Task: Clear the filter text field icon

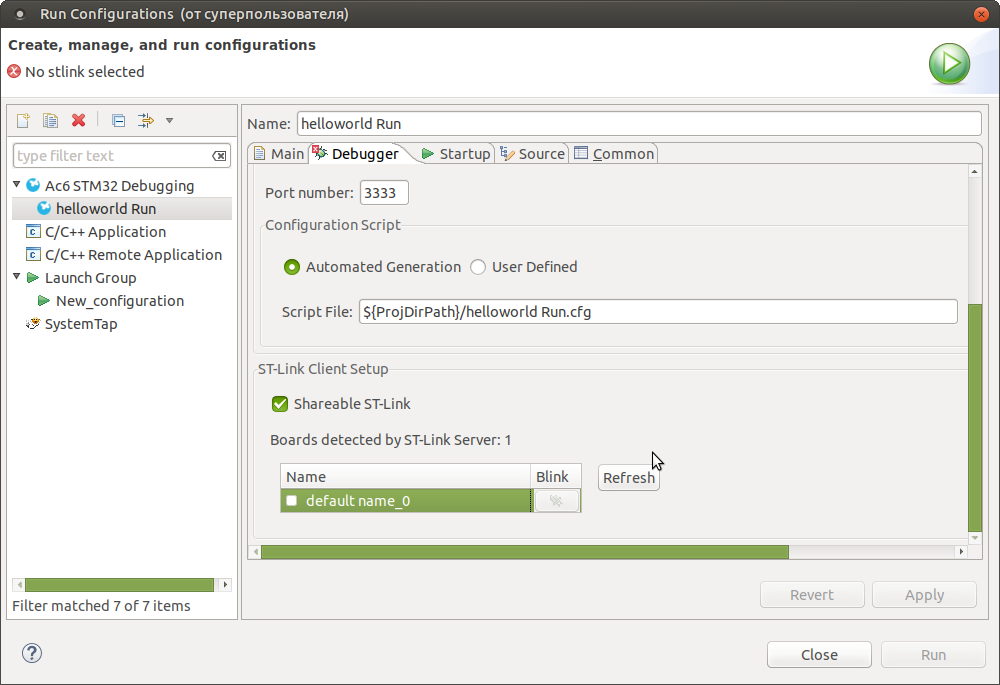Action: [x=220, y=156]
